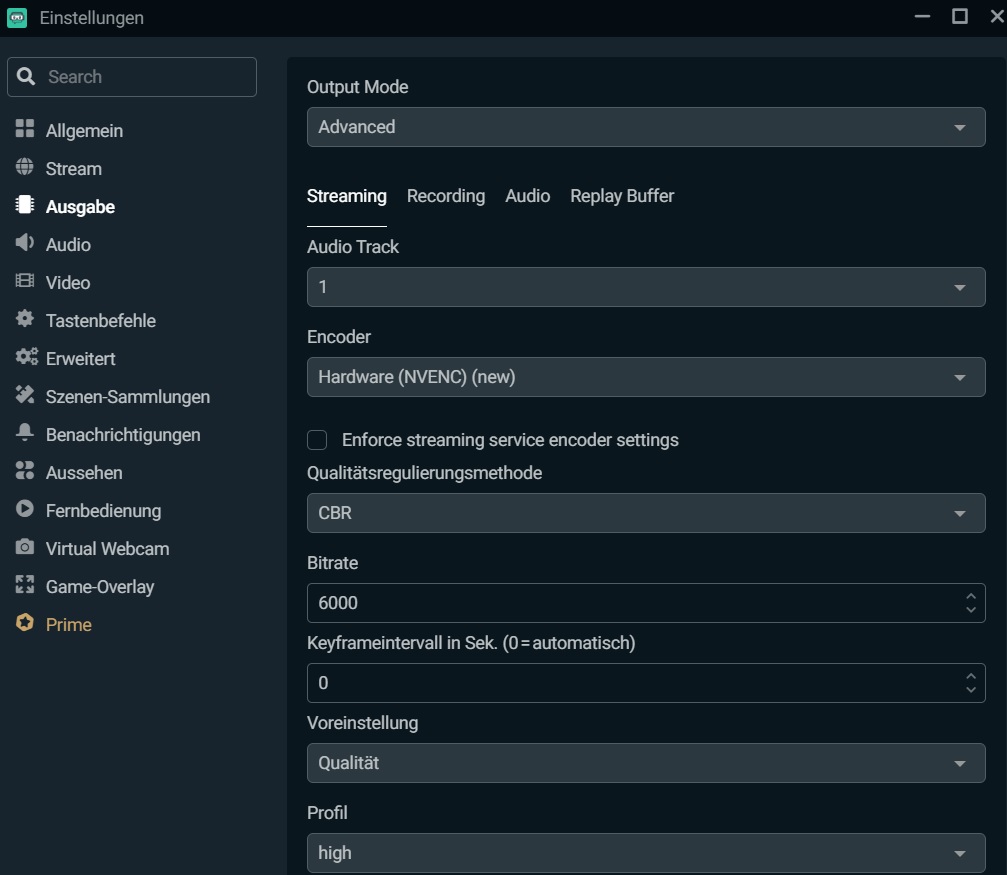This screenshot has width=1007, height=875.
Task: Switch to the Replay Buffer tab
Action: click(x=622, y=196)
